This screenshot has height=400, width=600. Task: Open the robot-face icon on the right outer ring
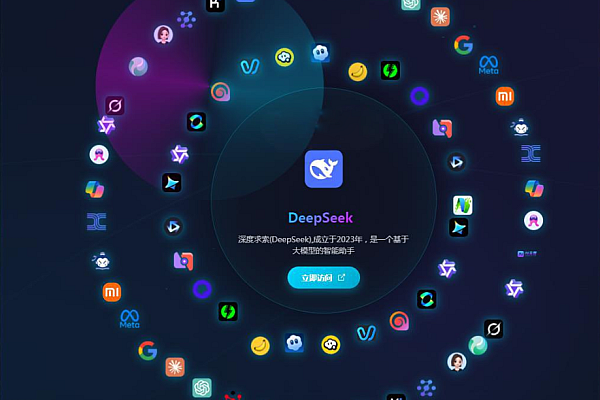[520, 127]
